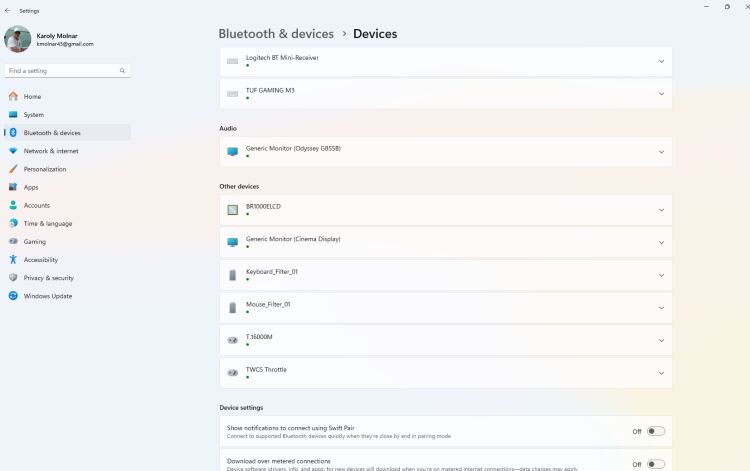Select the Accessibility label in sidebar
Viewport: 750px width, 471px height.
tap(41, 260)
